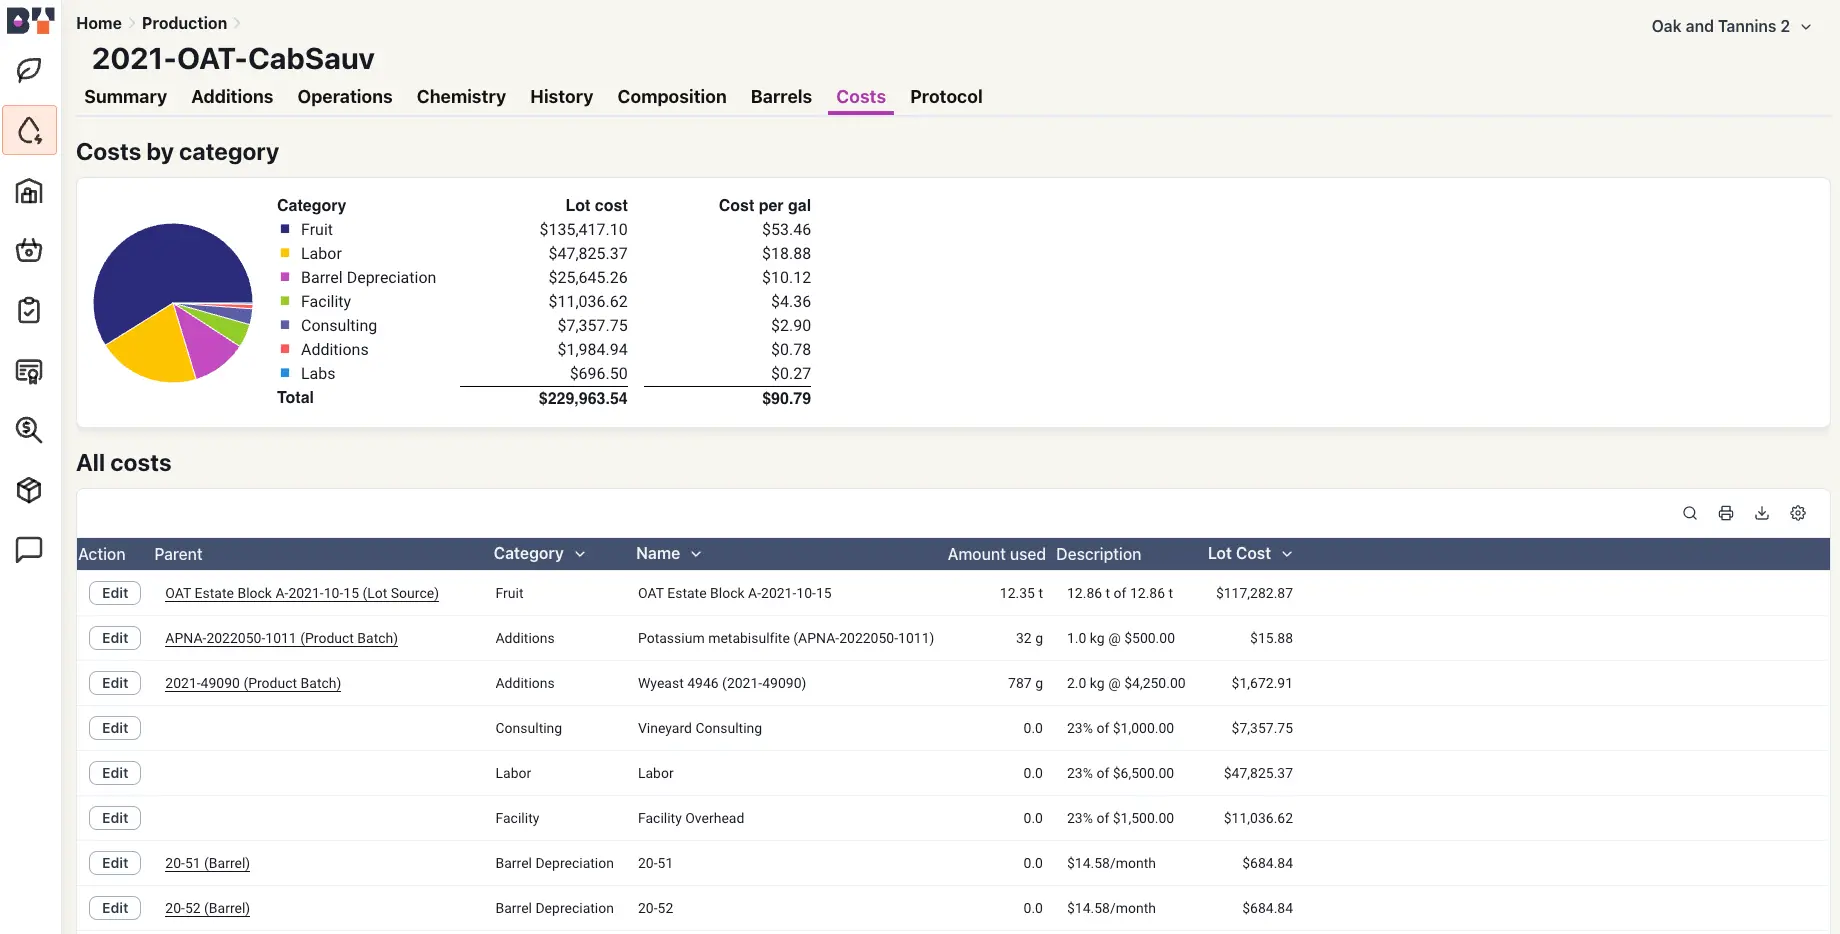Open the Category column filter dropdown

coord(580,554)
